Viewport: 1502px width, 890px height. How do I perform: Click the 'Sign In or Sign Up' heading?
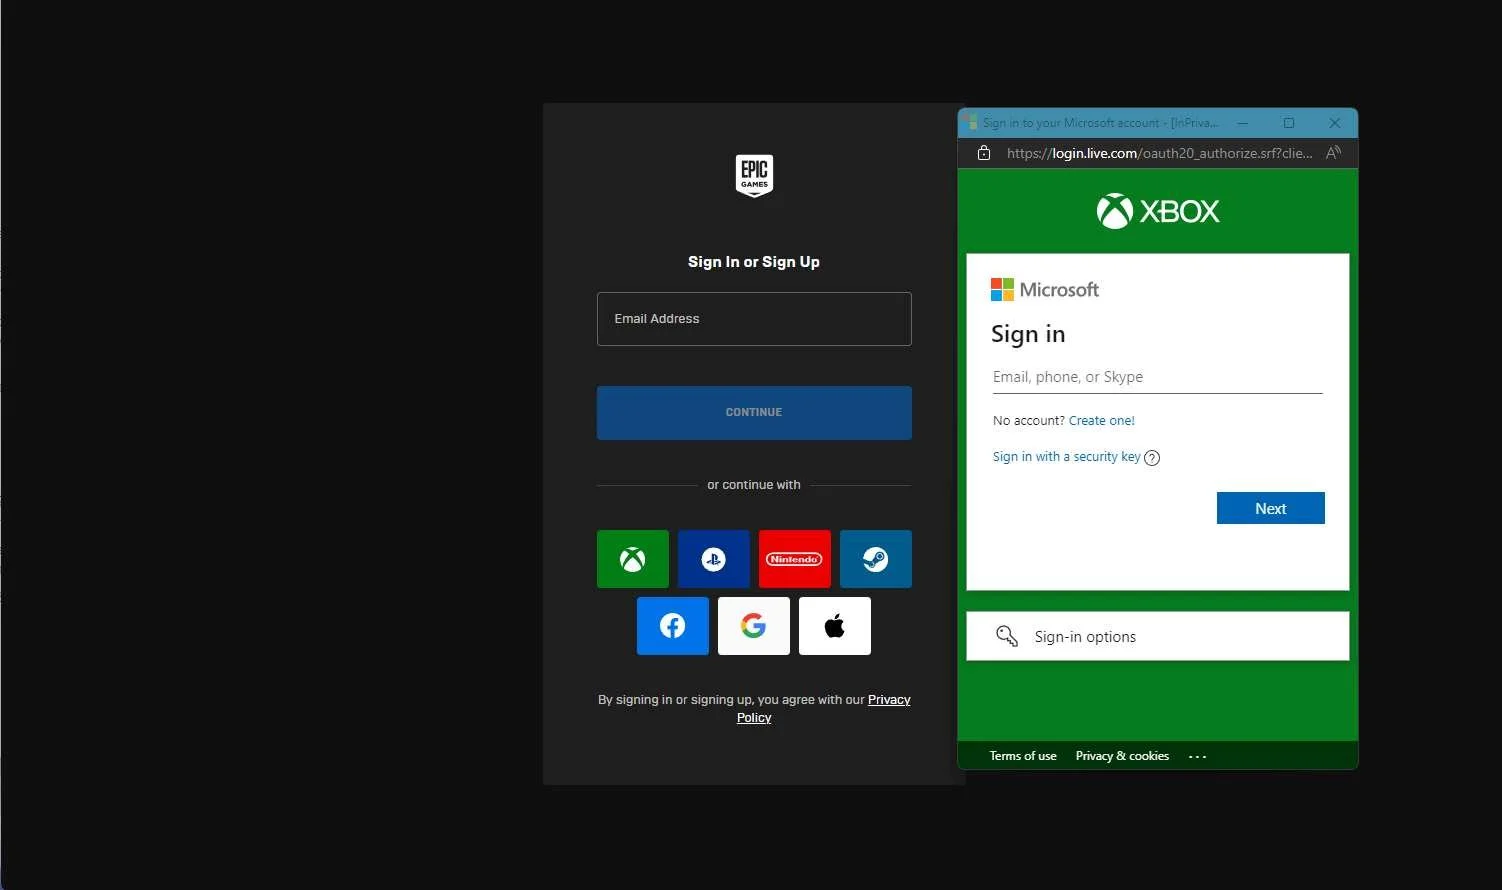pos(754,262)
